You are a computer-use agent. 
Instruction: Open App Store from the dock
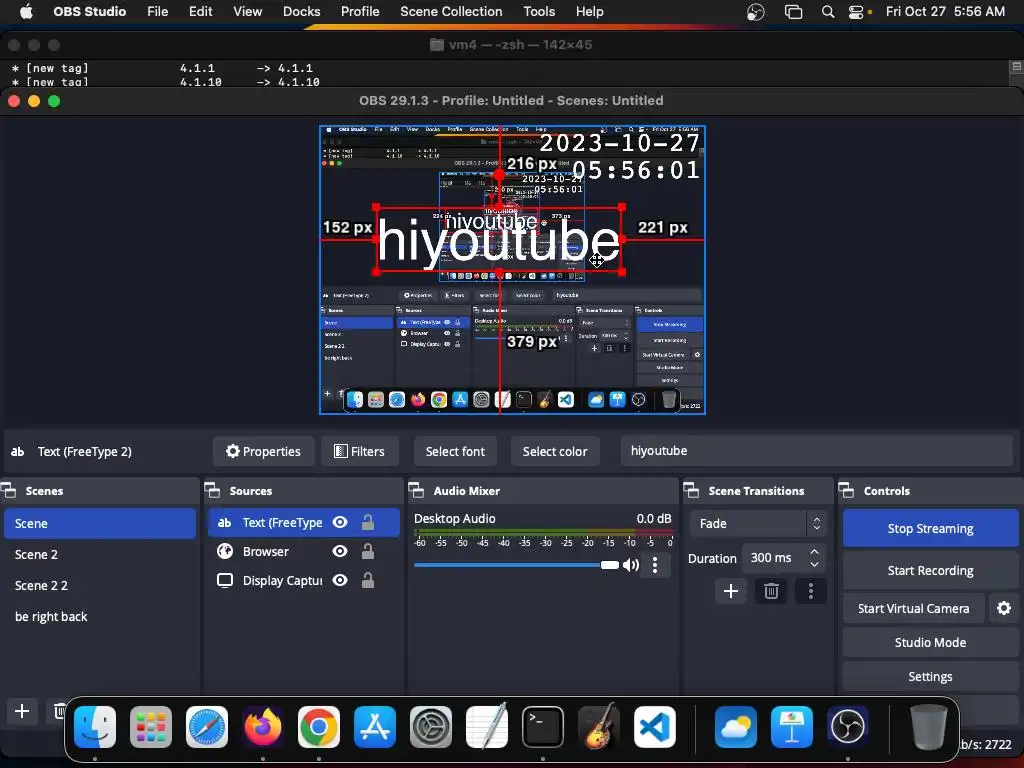coord(375,727)
